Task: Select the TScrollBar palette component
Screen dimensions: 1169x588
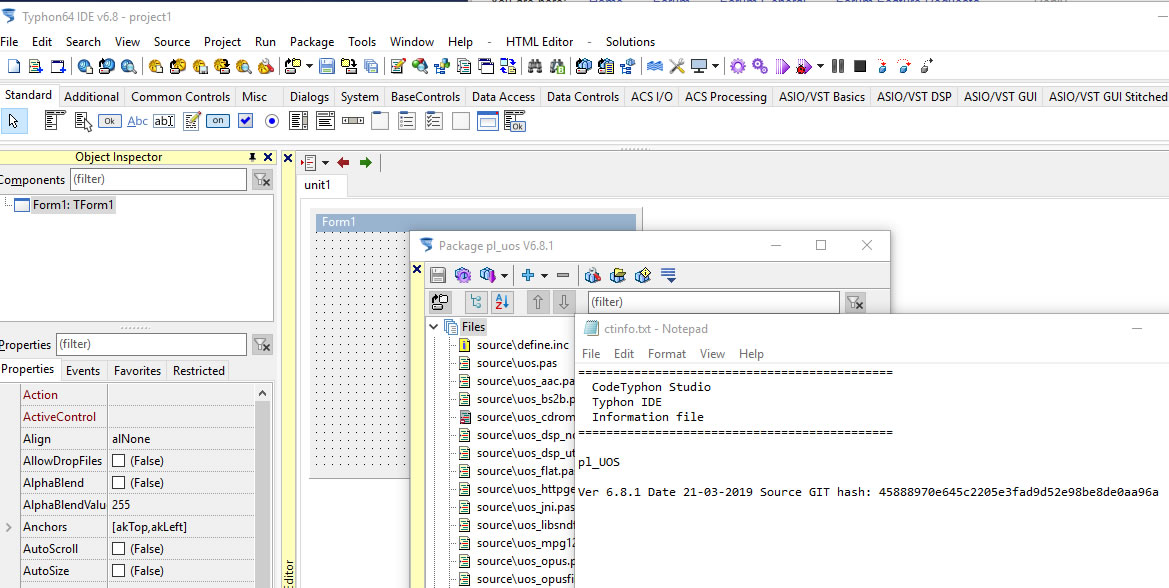Action: tap(353, 121)
